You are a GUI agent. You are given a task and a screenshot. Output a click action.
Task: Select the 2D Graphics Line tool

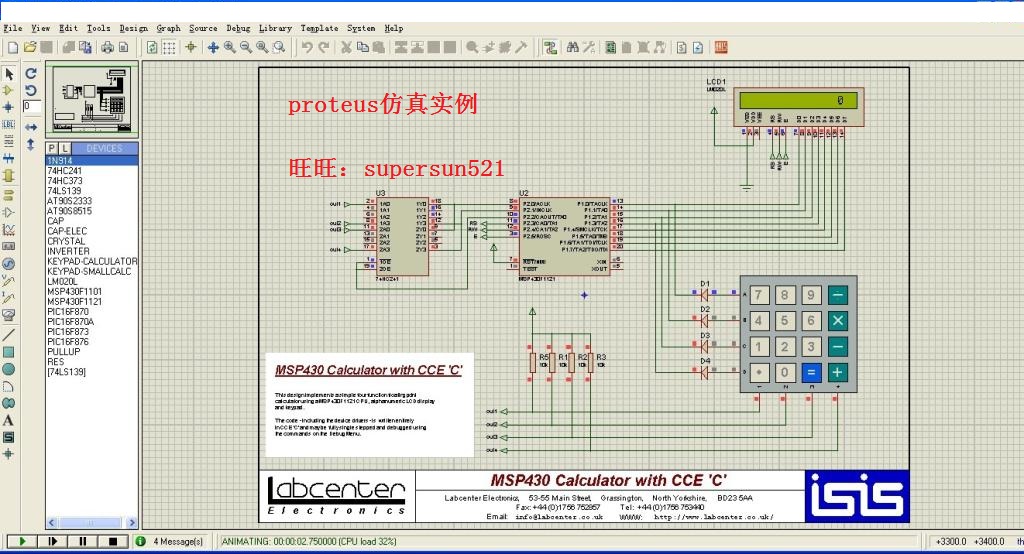pyautogui.click(x=8, y=334)
